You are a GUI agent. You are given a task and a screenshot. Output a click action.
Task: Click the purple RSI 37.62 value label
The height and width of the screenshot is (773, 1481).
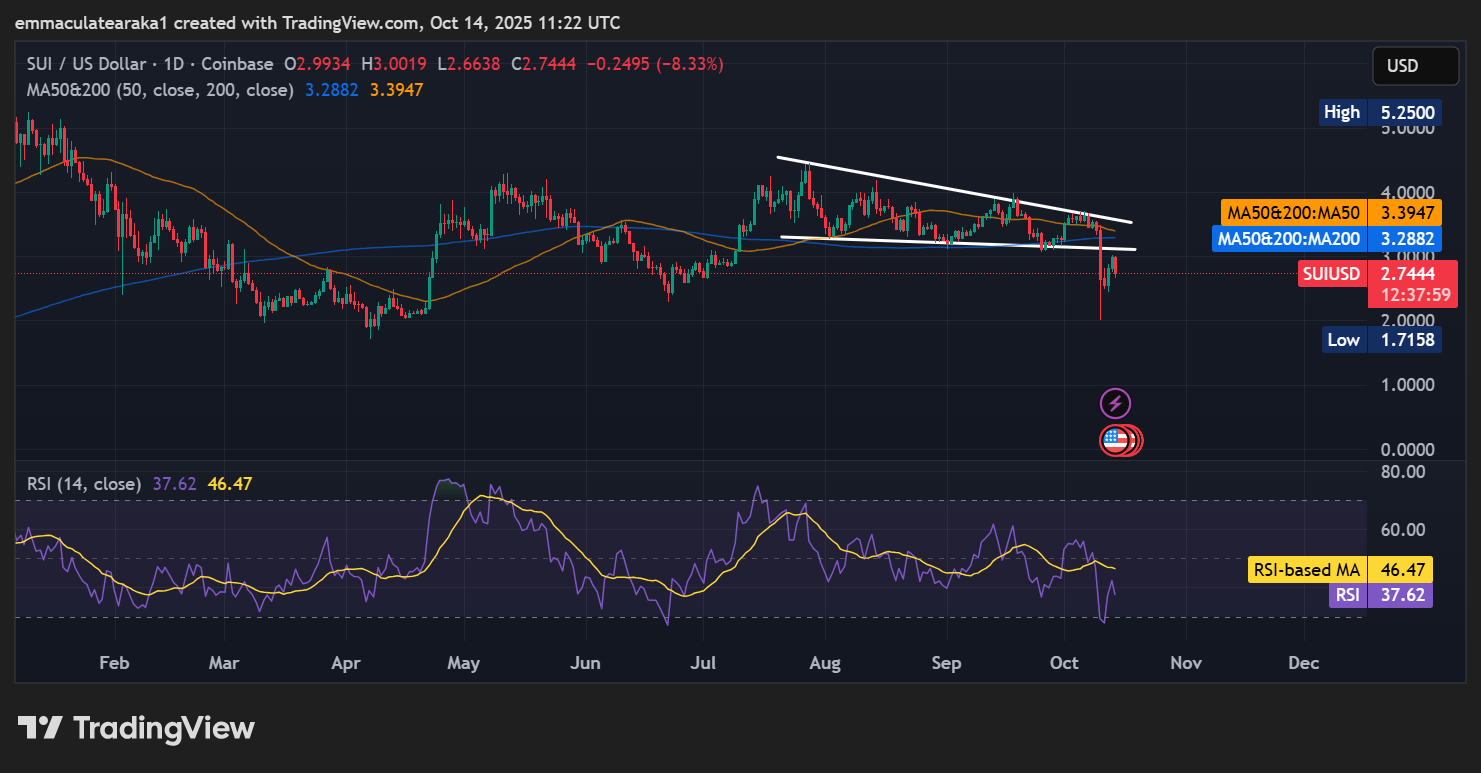click(1379, 596)
